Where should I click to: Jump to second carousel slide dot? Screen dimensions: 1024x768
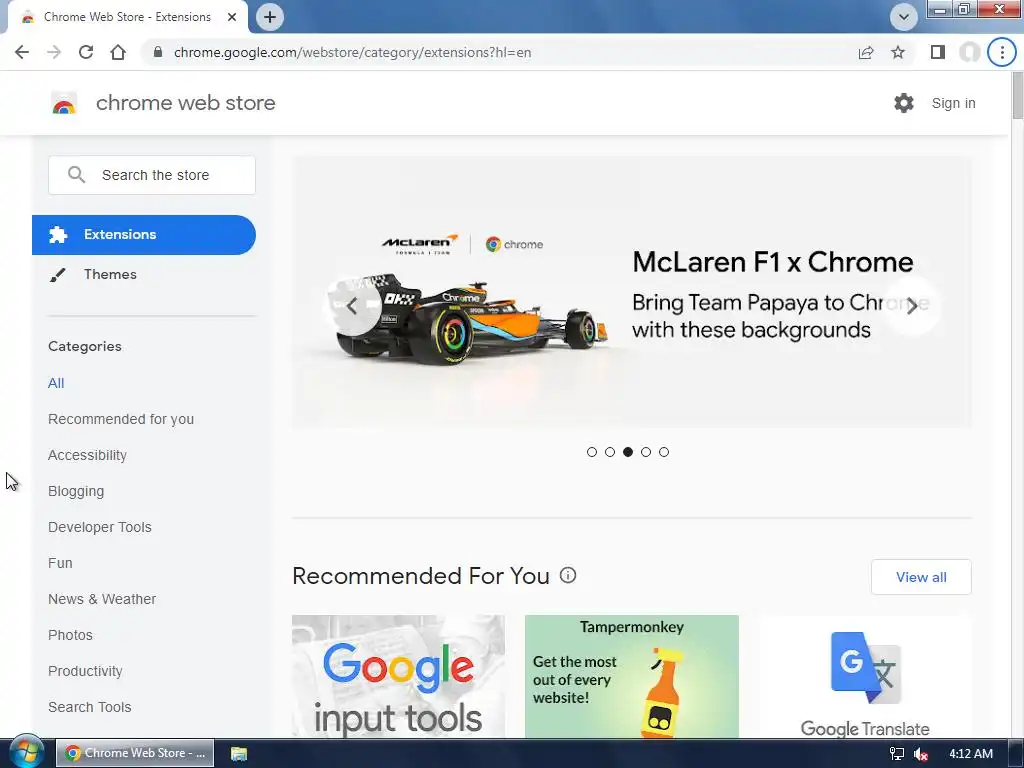610,452
